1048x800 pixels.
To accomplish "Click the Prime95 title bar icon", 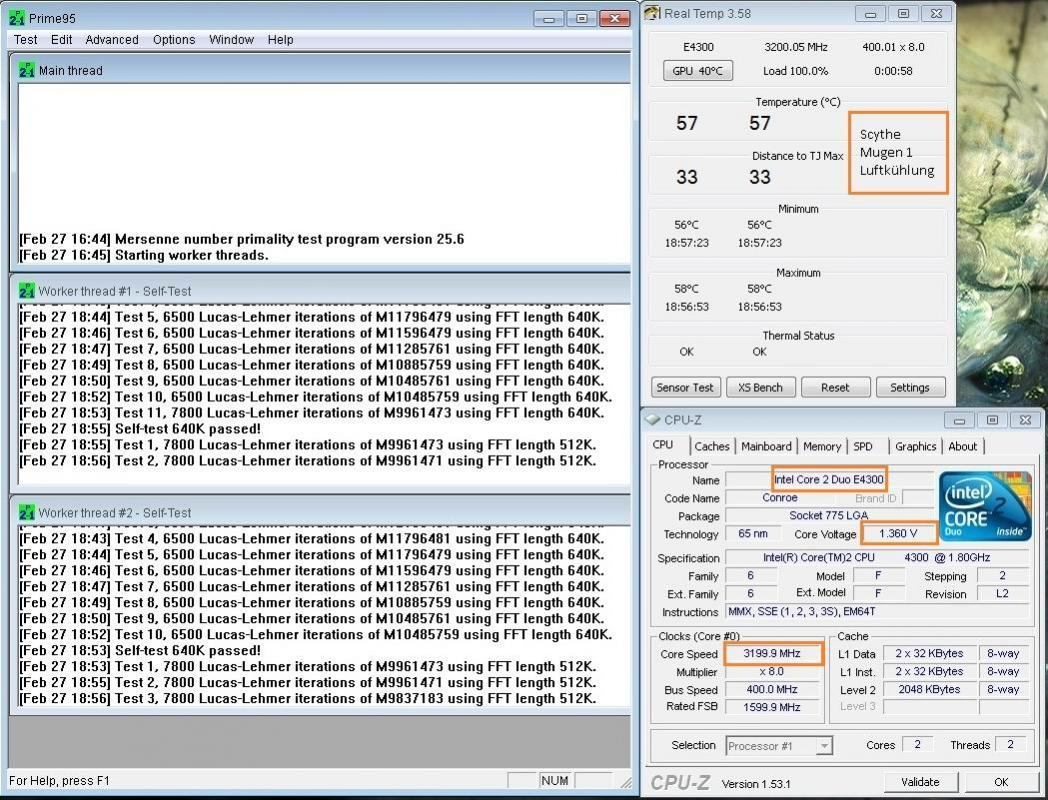I will pos(17,17).
